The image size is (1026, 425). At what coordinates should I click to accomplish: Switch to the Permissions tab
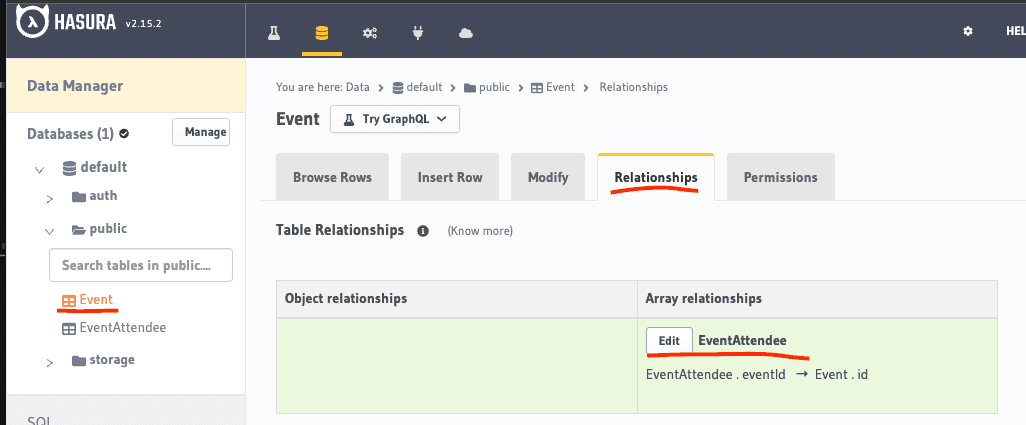[780, 178]
